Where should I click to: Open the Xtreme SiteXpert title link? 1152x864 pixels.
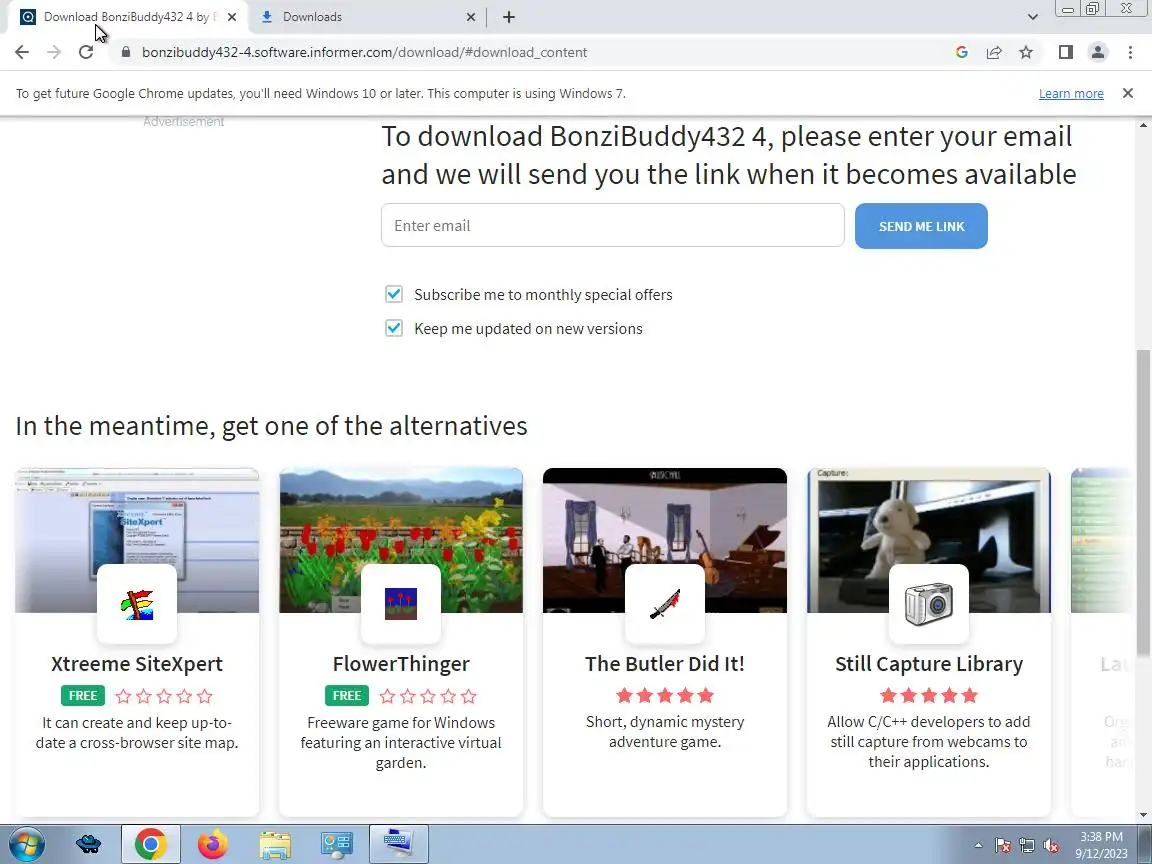point(137,663)
